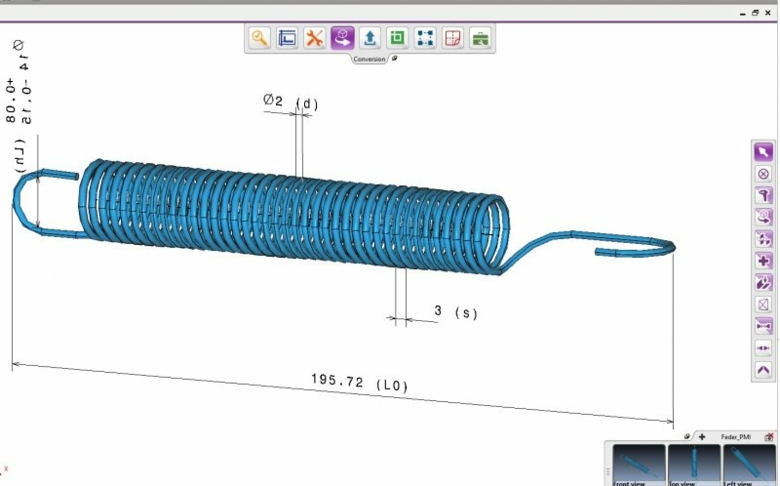The width and height of the screenshot is (780, 486).
Task: Select the Ø2 (d) wire diameter dimension
Action: [x=291, y=101]
